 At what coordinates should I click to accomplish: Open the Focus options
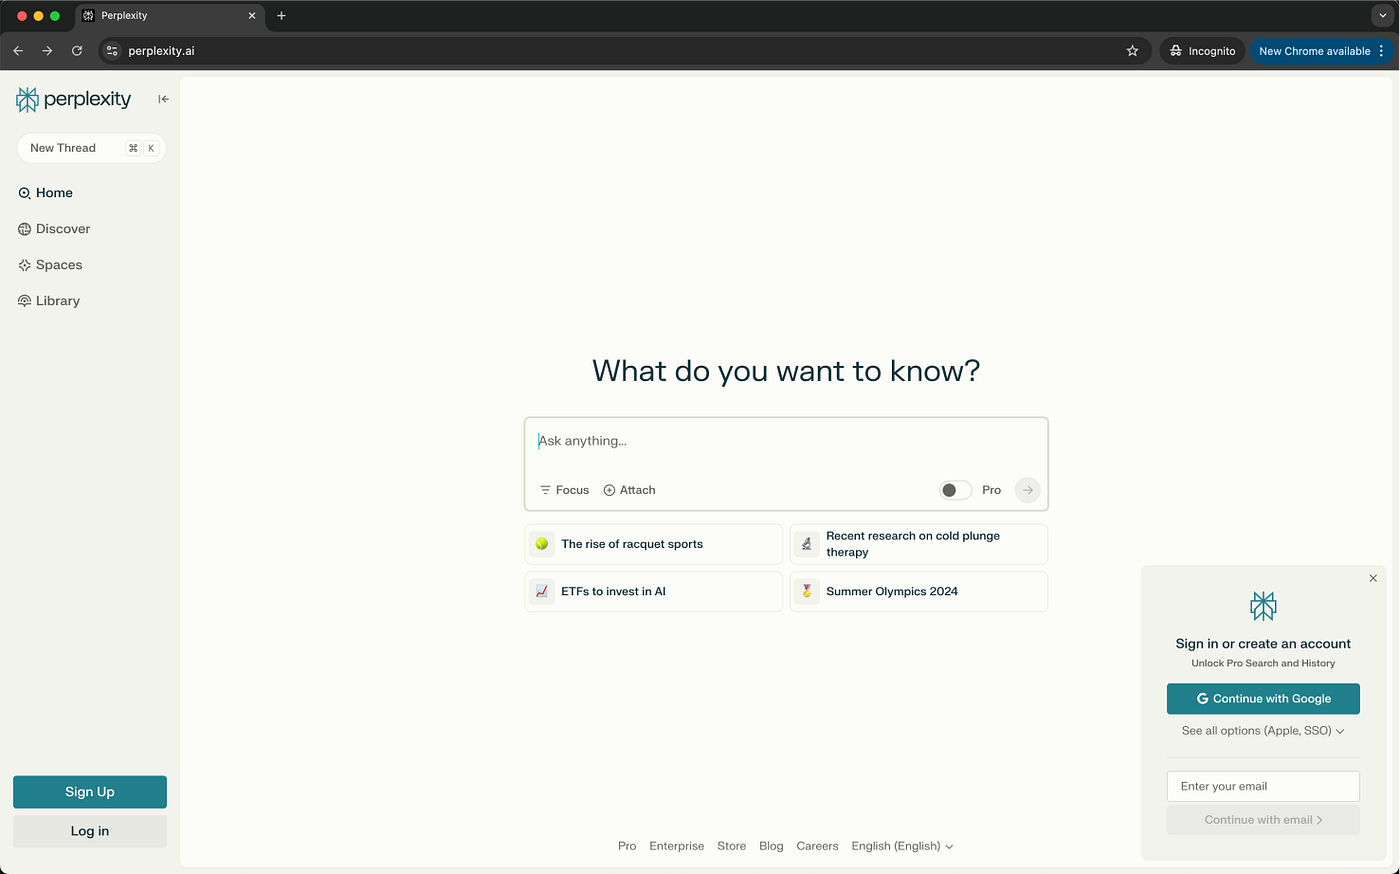click(x=564, y=490)
